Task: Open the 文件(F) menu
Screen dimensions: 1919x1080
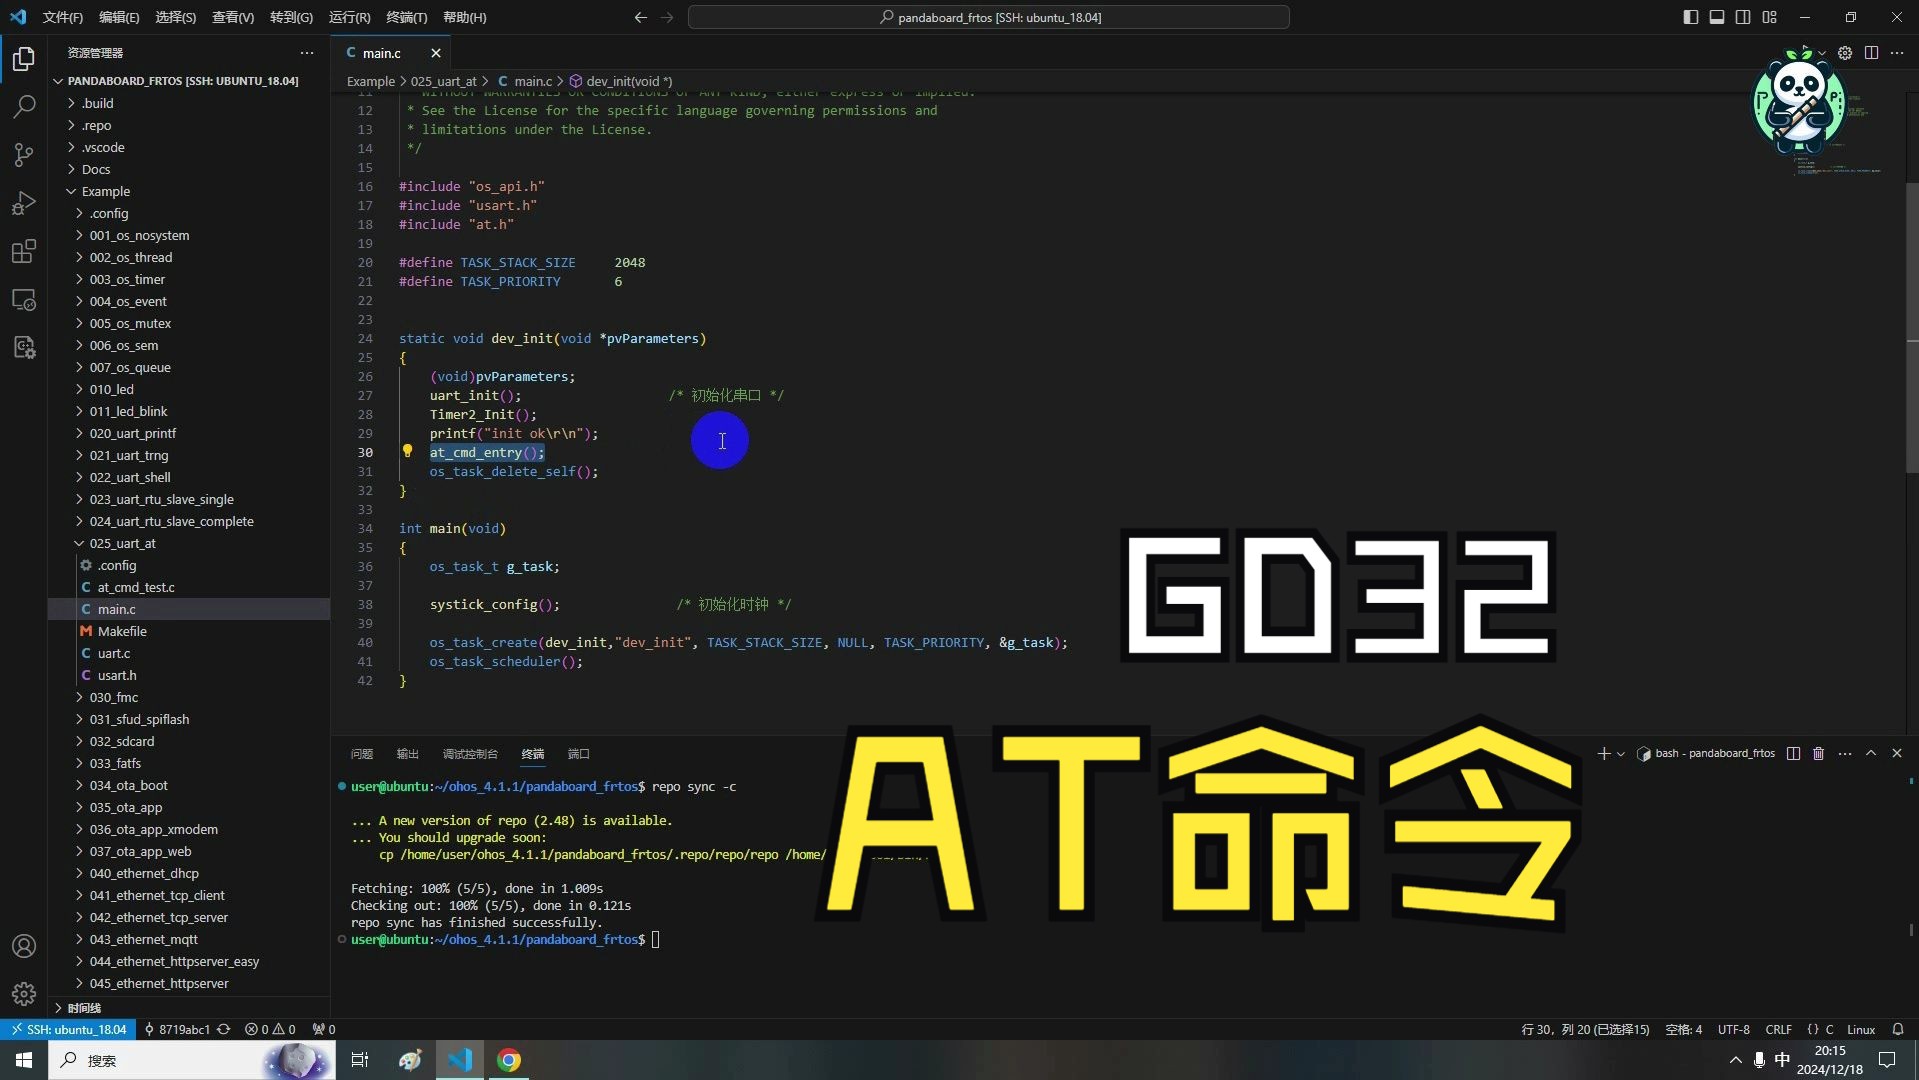Action: [x=63, y=17]
